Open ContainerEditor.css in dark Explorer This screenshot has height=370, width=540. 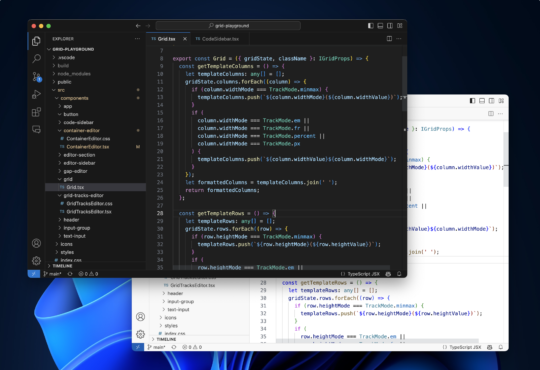(95, 138)
